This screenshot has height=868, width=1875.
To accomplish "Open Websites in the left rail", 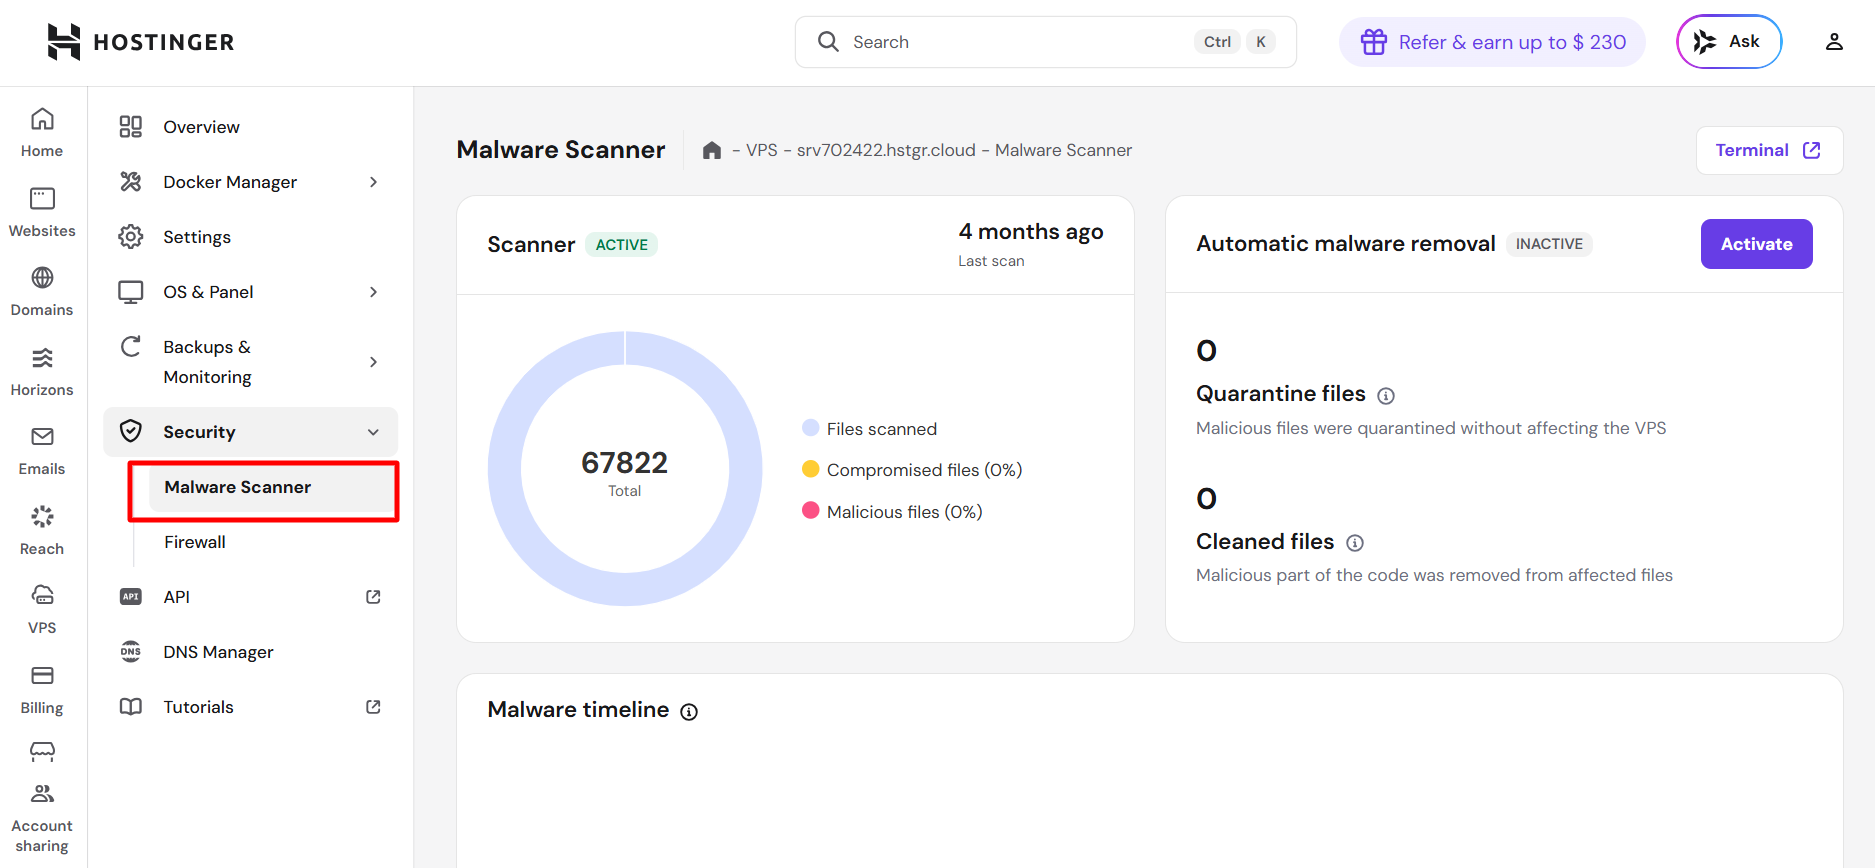I will 42,213.
